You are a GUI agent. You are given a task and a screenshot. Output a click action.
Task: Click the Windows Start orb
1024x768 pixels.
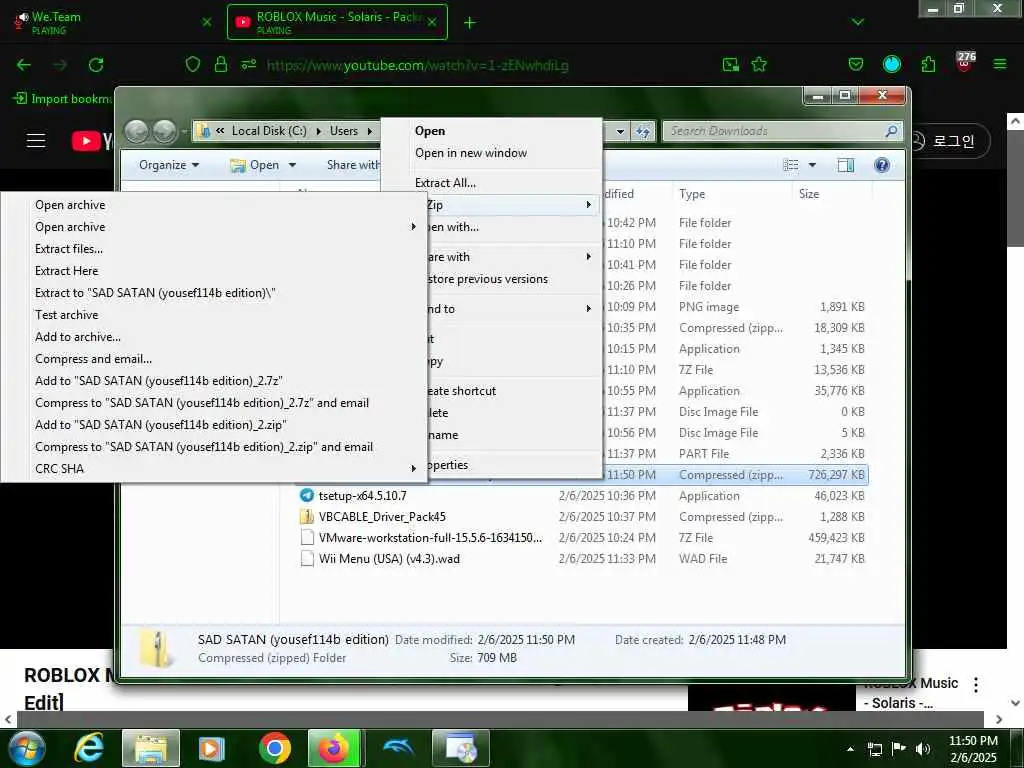click(x=27, y=748)
